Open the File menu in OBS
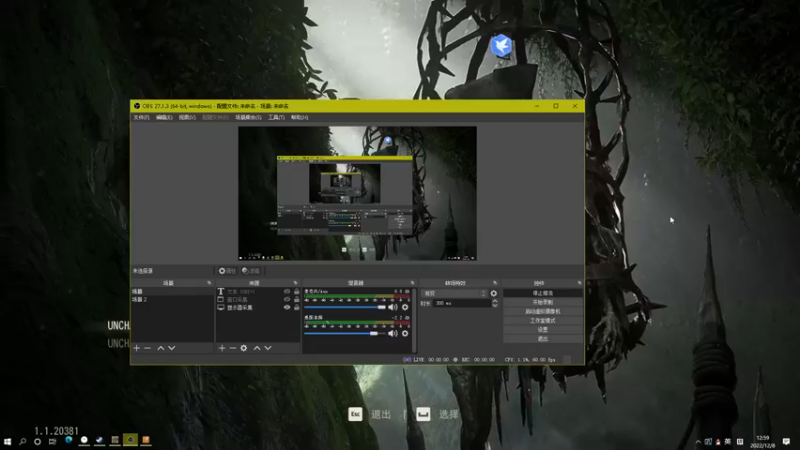The width and height of the screenshot is (800, 450). (x=141, y=117)
